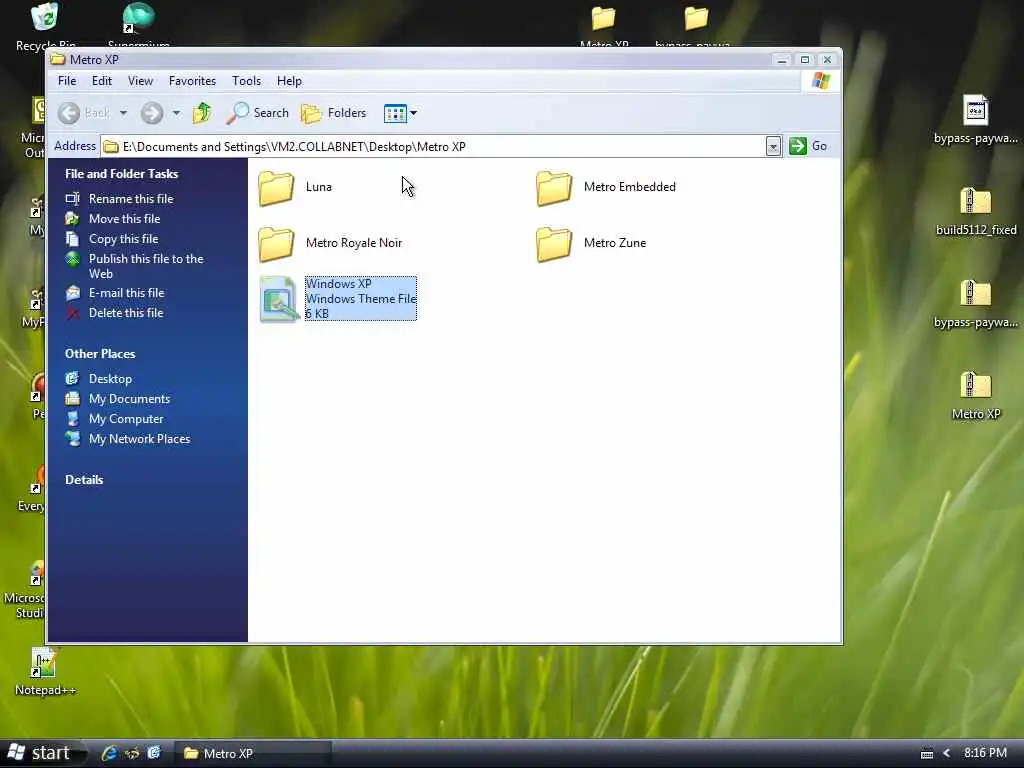Go to Desktop in Other Places
The image size is (1024, 768).
[110, 379]
